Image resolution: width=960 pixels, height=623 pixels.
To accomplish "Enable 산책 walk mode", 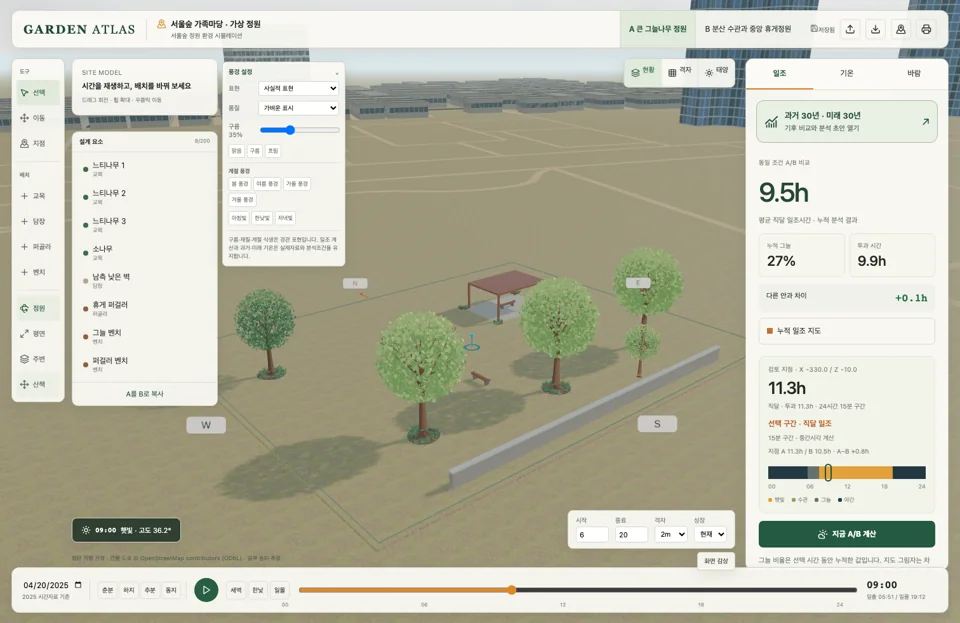I will [x=38, y=384].
